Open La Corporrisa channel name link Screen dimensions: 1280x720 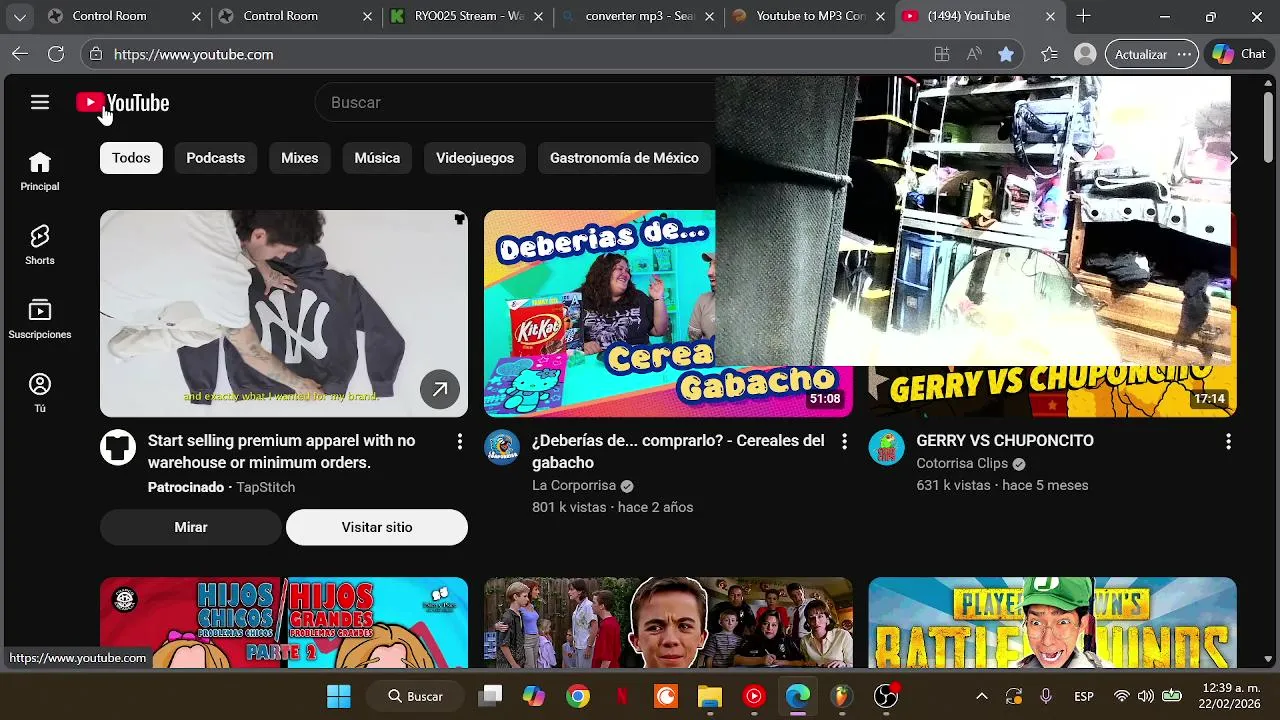point(574,486)
